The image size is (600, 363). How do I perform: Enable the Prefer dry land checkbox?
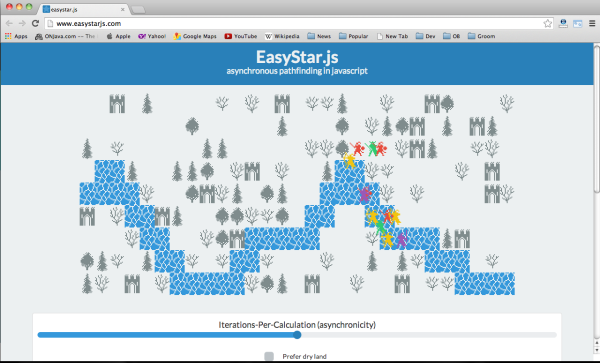tap(269, 356)
